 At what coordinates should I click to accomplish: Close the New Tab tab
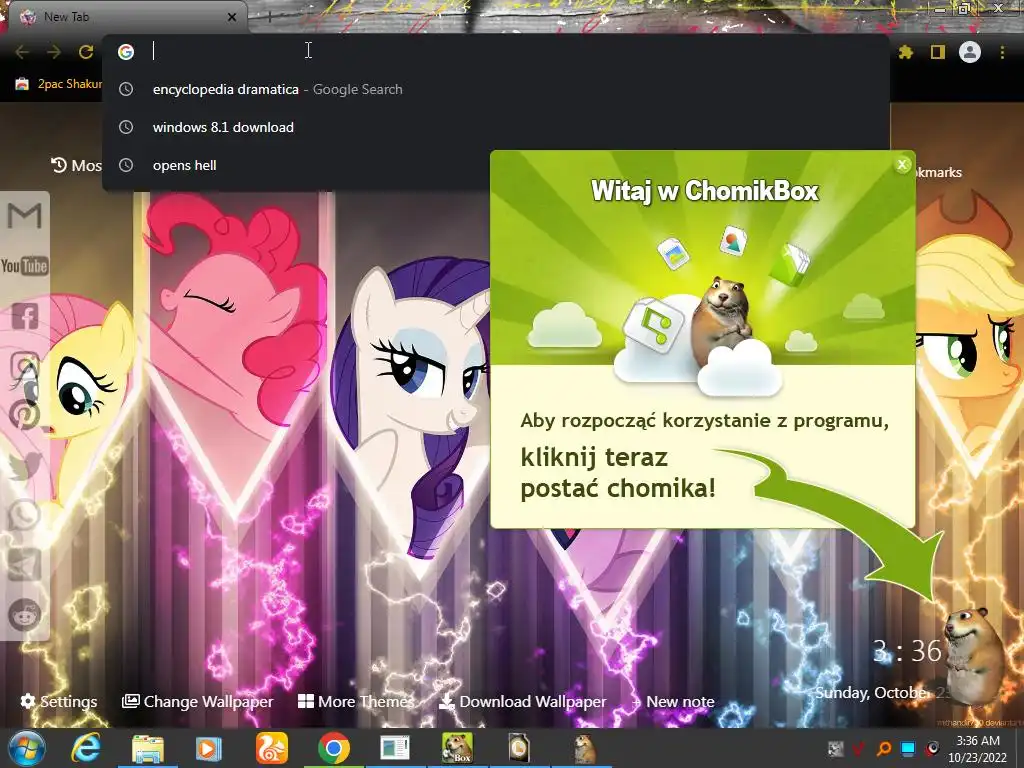point(232,17)
